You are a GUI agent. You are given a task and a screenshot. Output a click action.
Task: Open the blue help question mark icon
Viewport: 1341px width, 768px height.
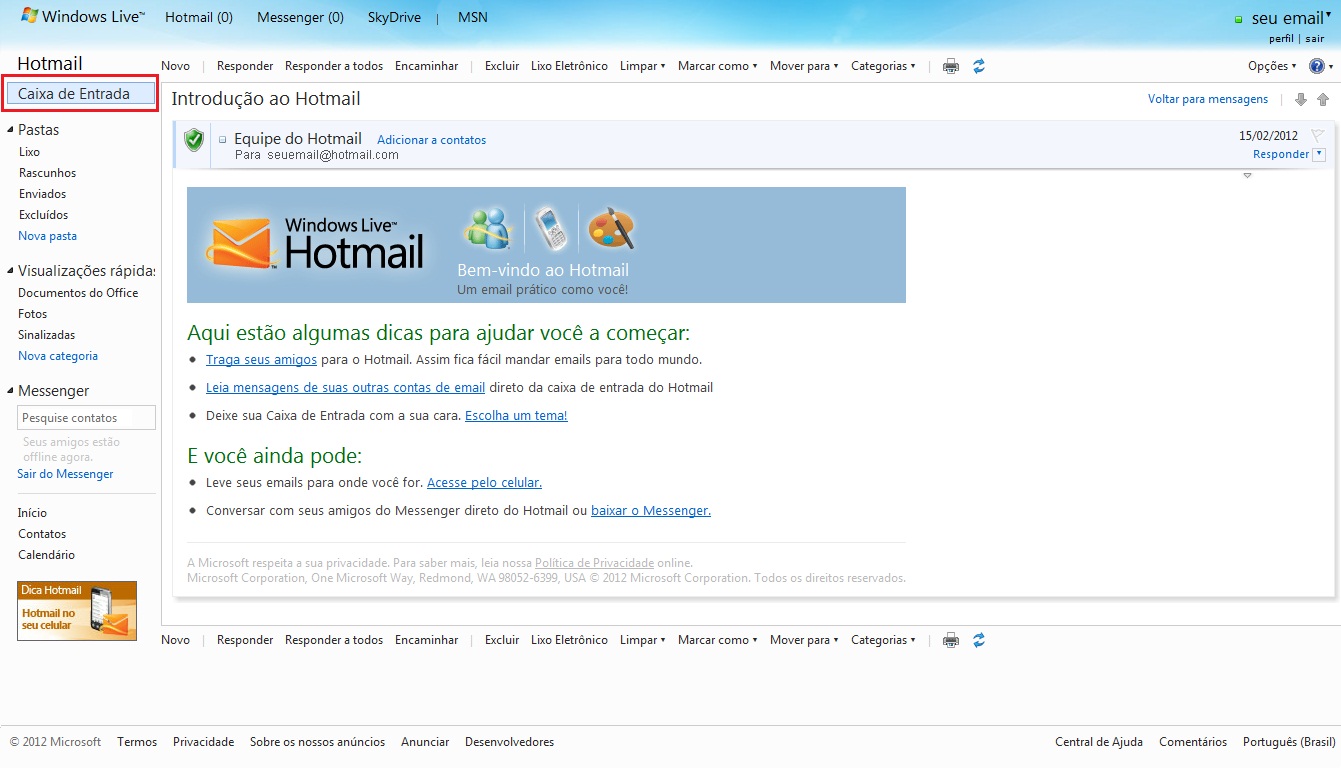1315,66
